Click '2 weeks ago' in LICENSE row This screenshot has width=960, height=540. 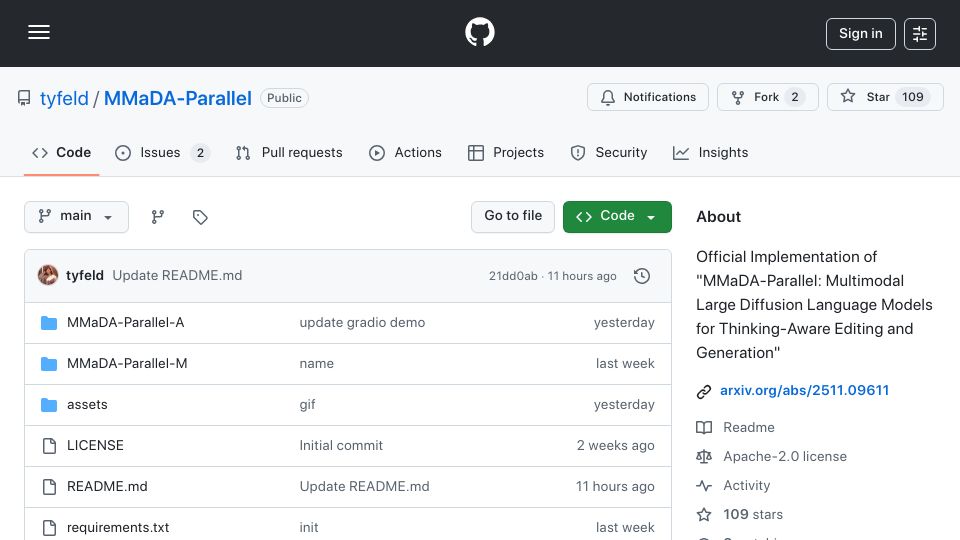point(615,446)
